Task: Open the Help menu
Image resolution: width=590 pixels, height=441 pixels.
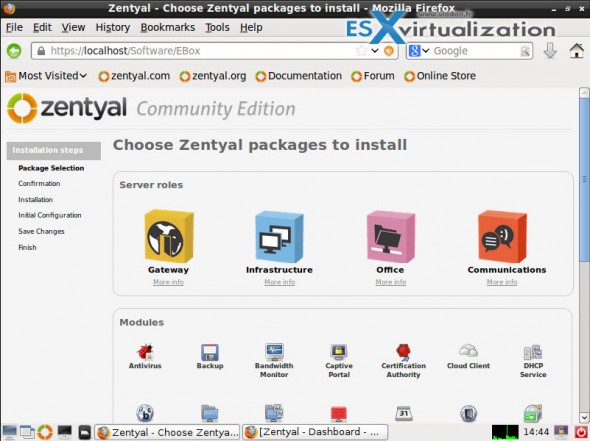Action: point(251,27)
